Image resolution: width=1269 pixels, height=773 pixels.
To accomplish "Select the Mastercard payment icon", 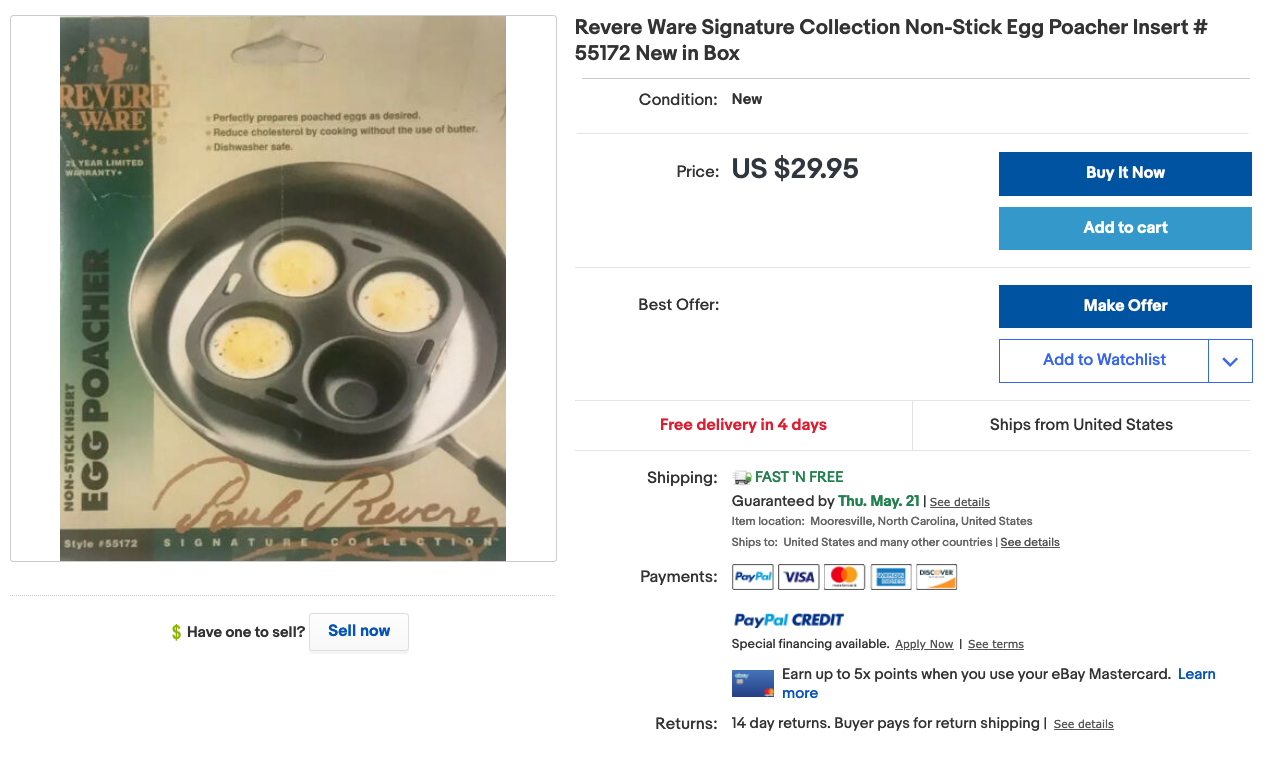I will pos(844,577).
